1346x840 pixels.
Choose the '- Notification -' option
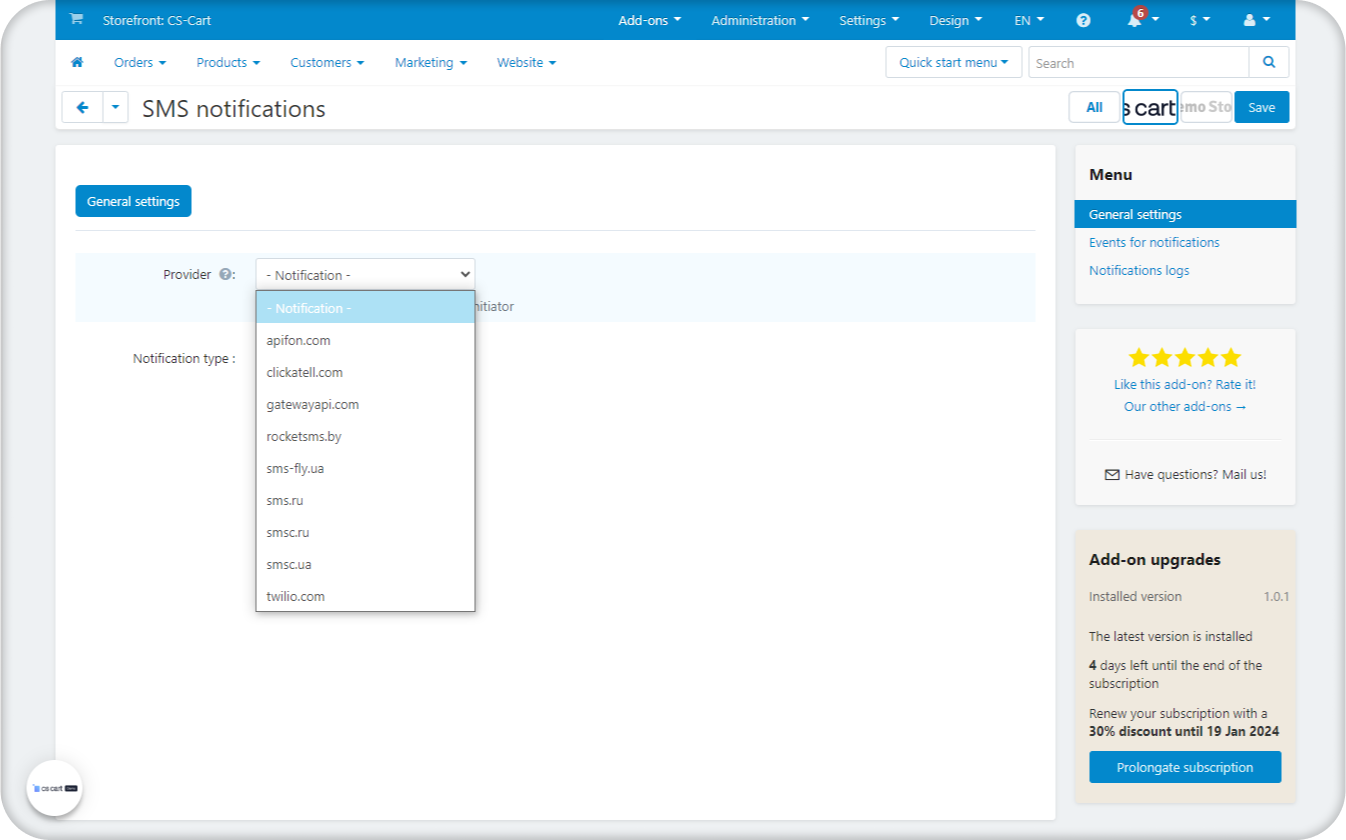coord(365,308)
